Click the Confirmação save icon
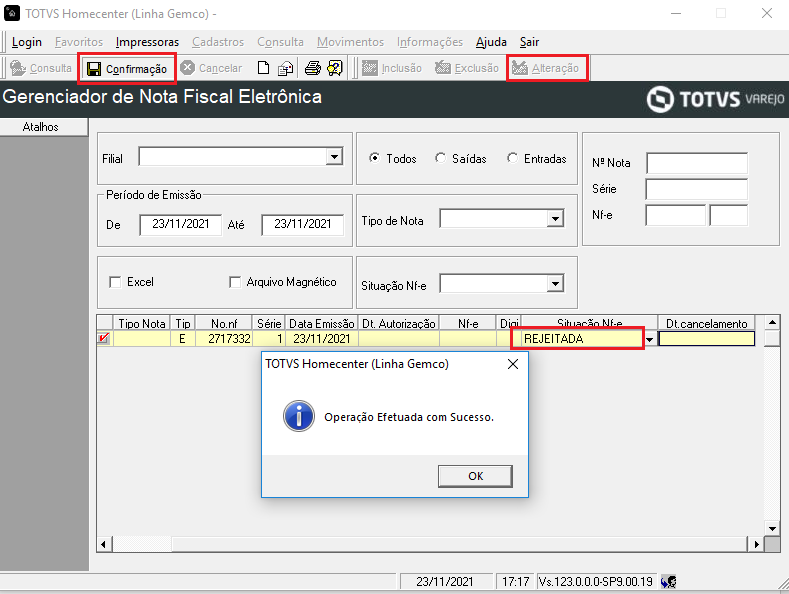 pyautogui.click(x=94, y=68)
